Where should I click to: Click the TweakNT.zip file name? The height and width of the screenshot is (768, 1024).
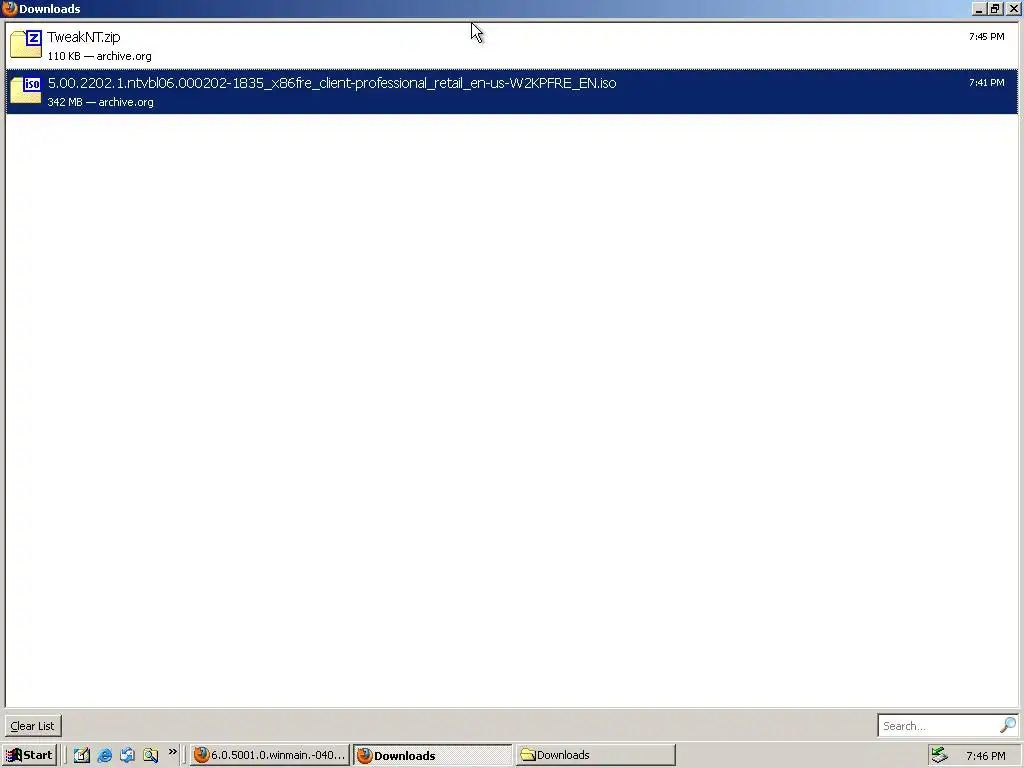click(x=84, y=37)
